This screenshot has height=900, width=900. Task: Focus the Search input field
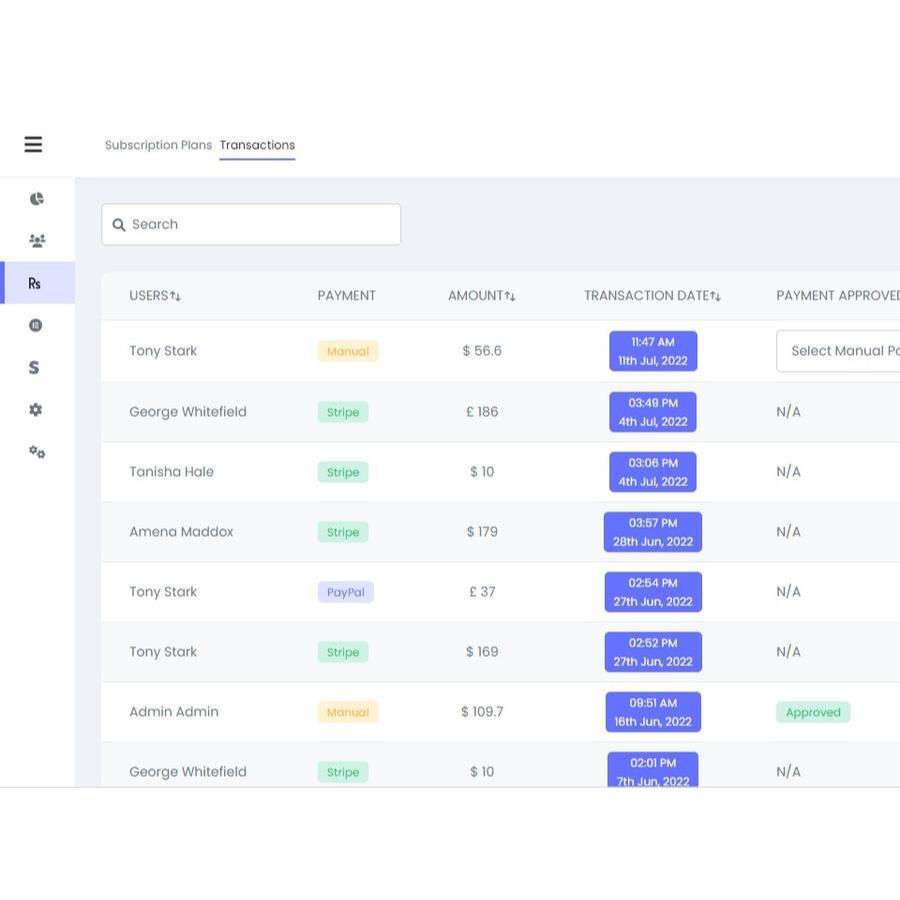[x=251, y=224]
